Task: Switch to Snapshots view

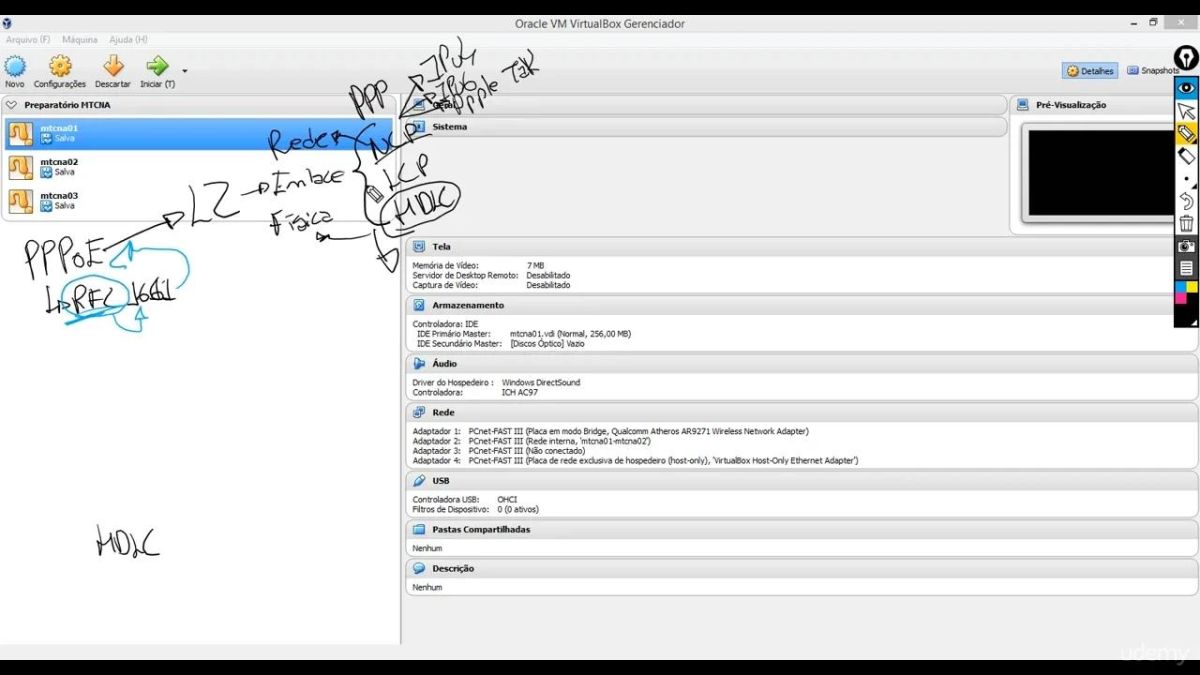Action: (1153, 71)
